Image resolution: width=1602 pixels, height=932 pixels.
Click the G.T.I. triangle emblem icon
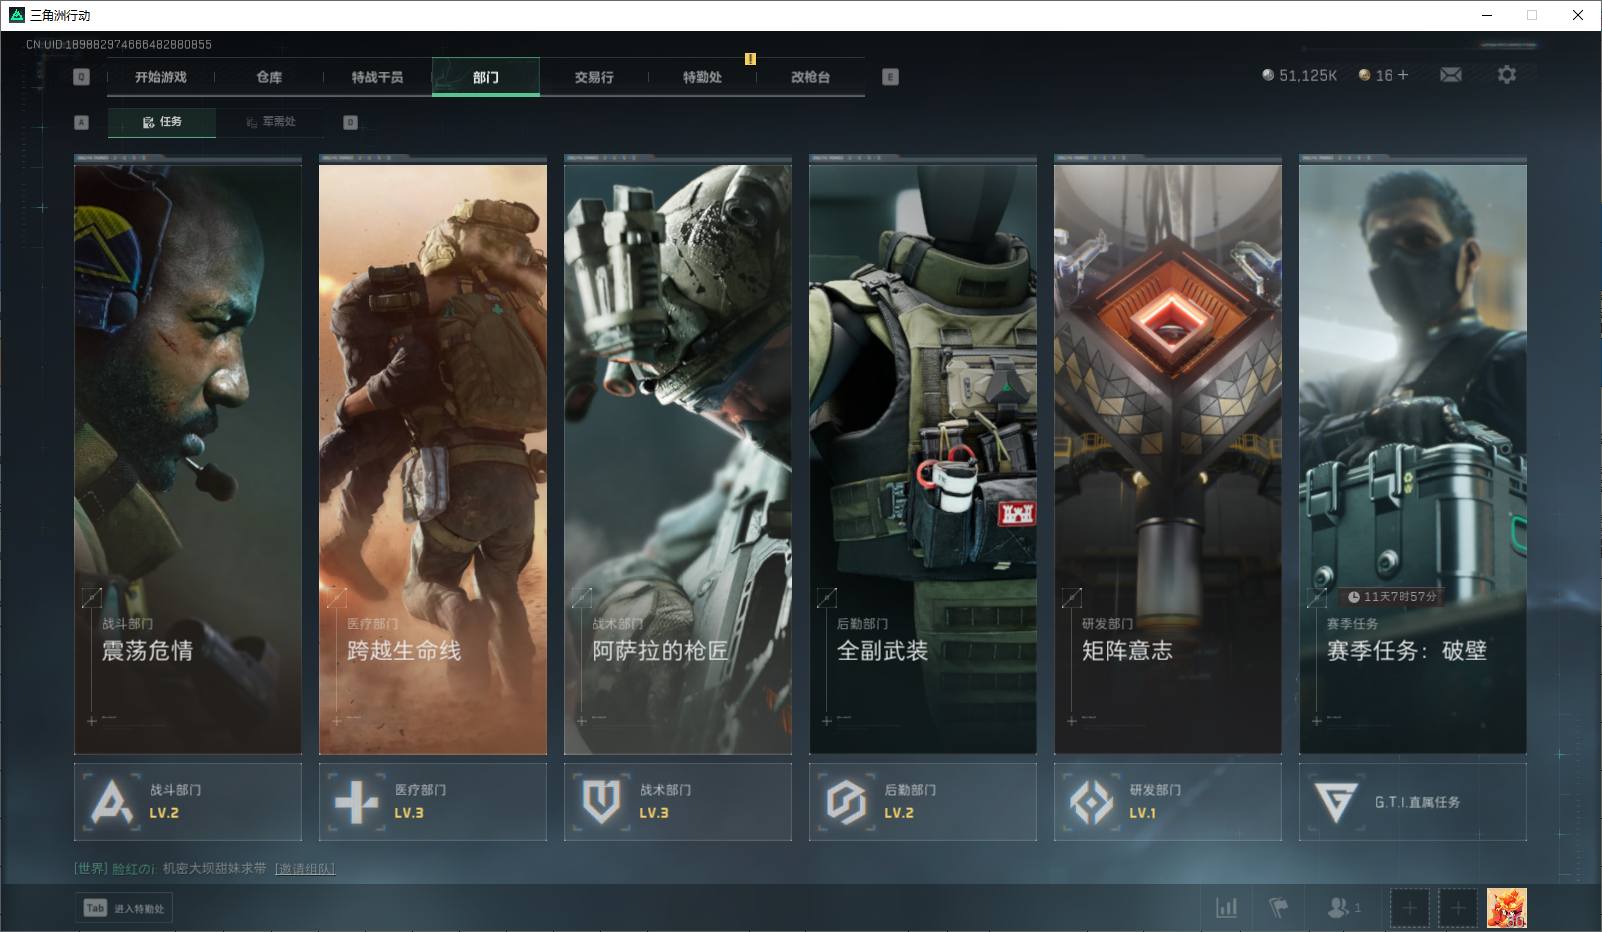click(1336, 802)
